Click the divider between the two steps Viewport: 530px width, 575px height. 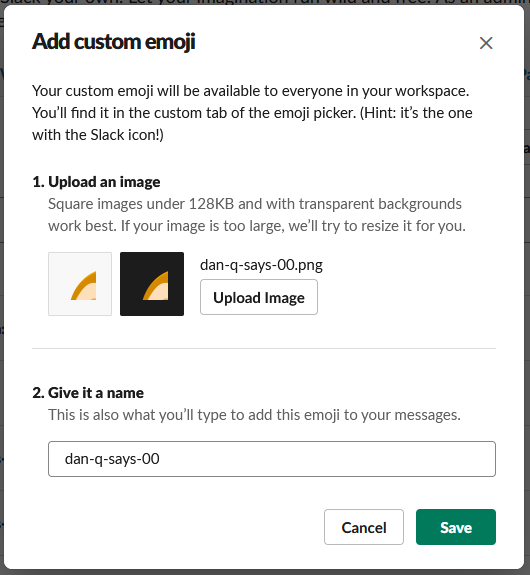tap(264, 348)
